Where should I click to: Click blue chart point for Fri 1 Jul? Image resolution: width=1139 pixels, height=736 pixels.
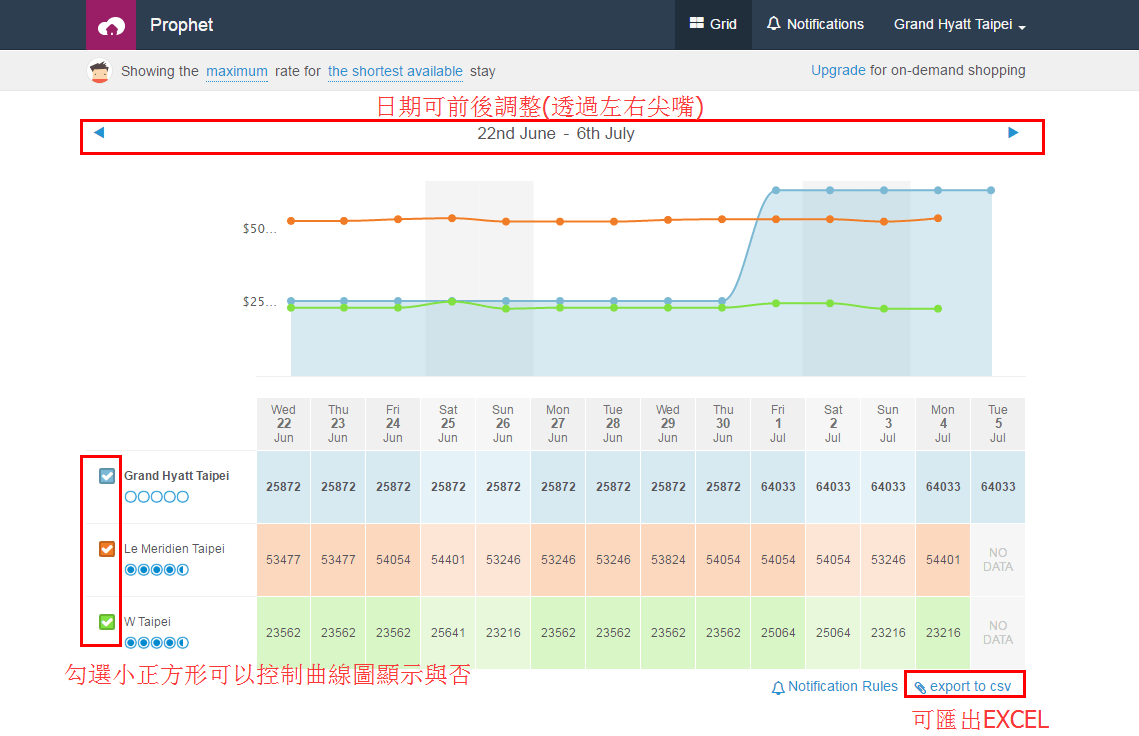point(776,190)
